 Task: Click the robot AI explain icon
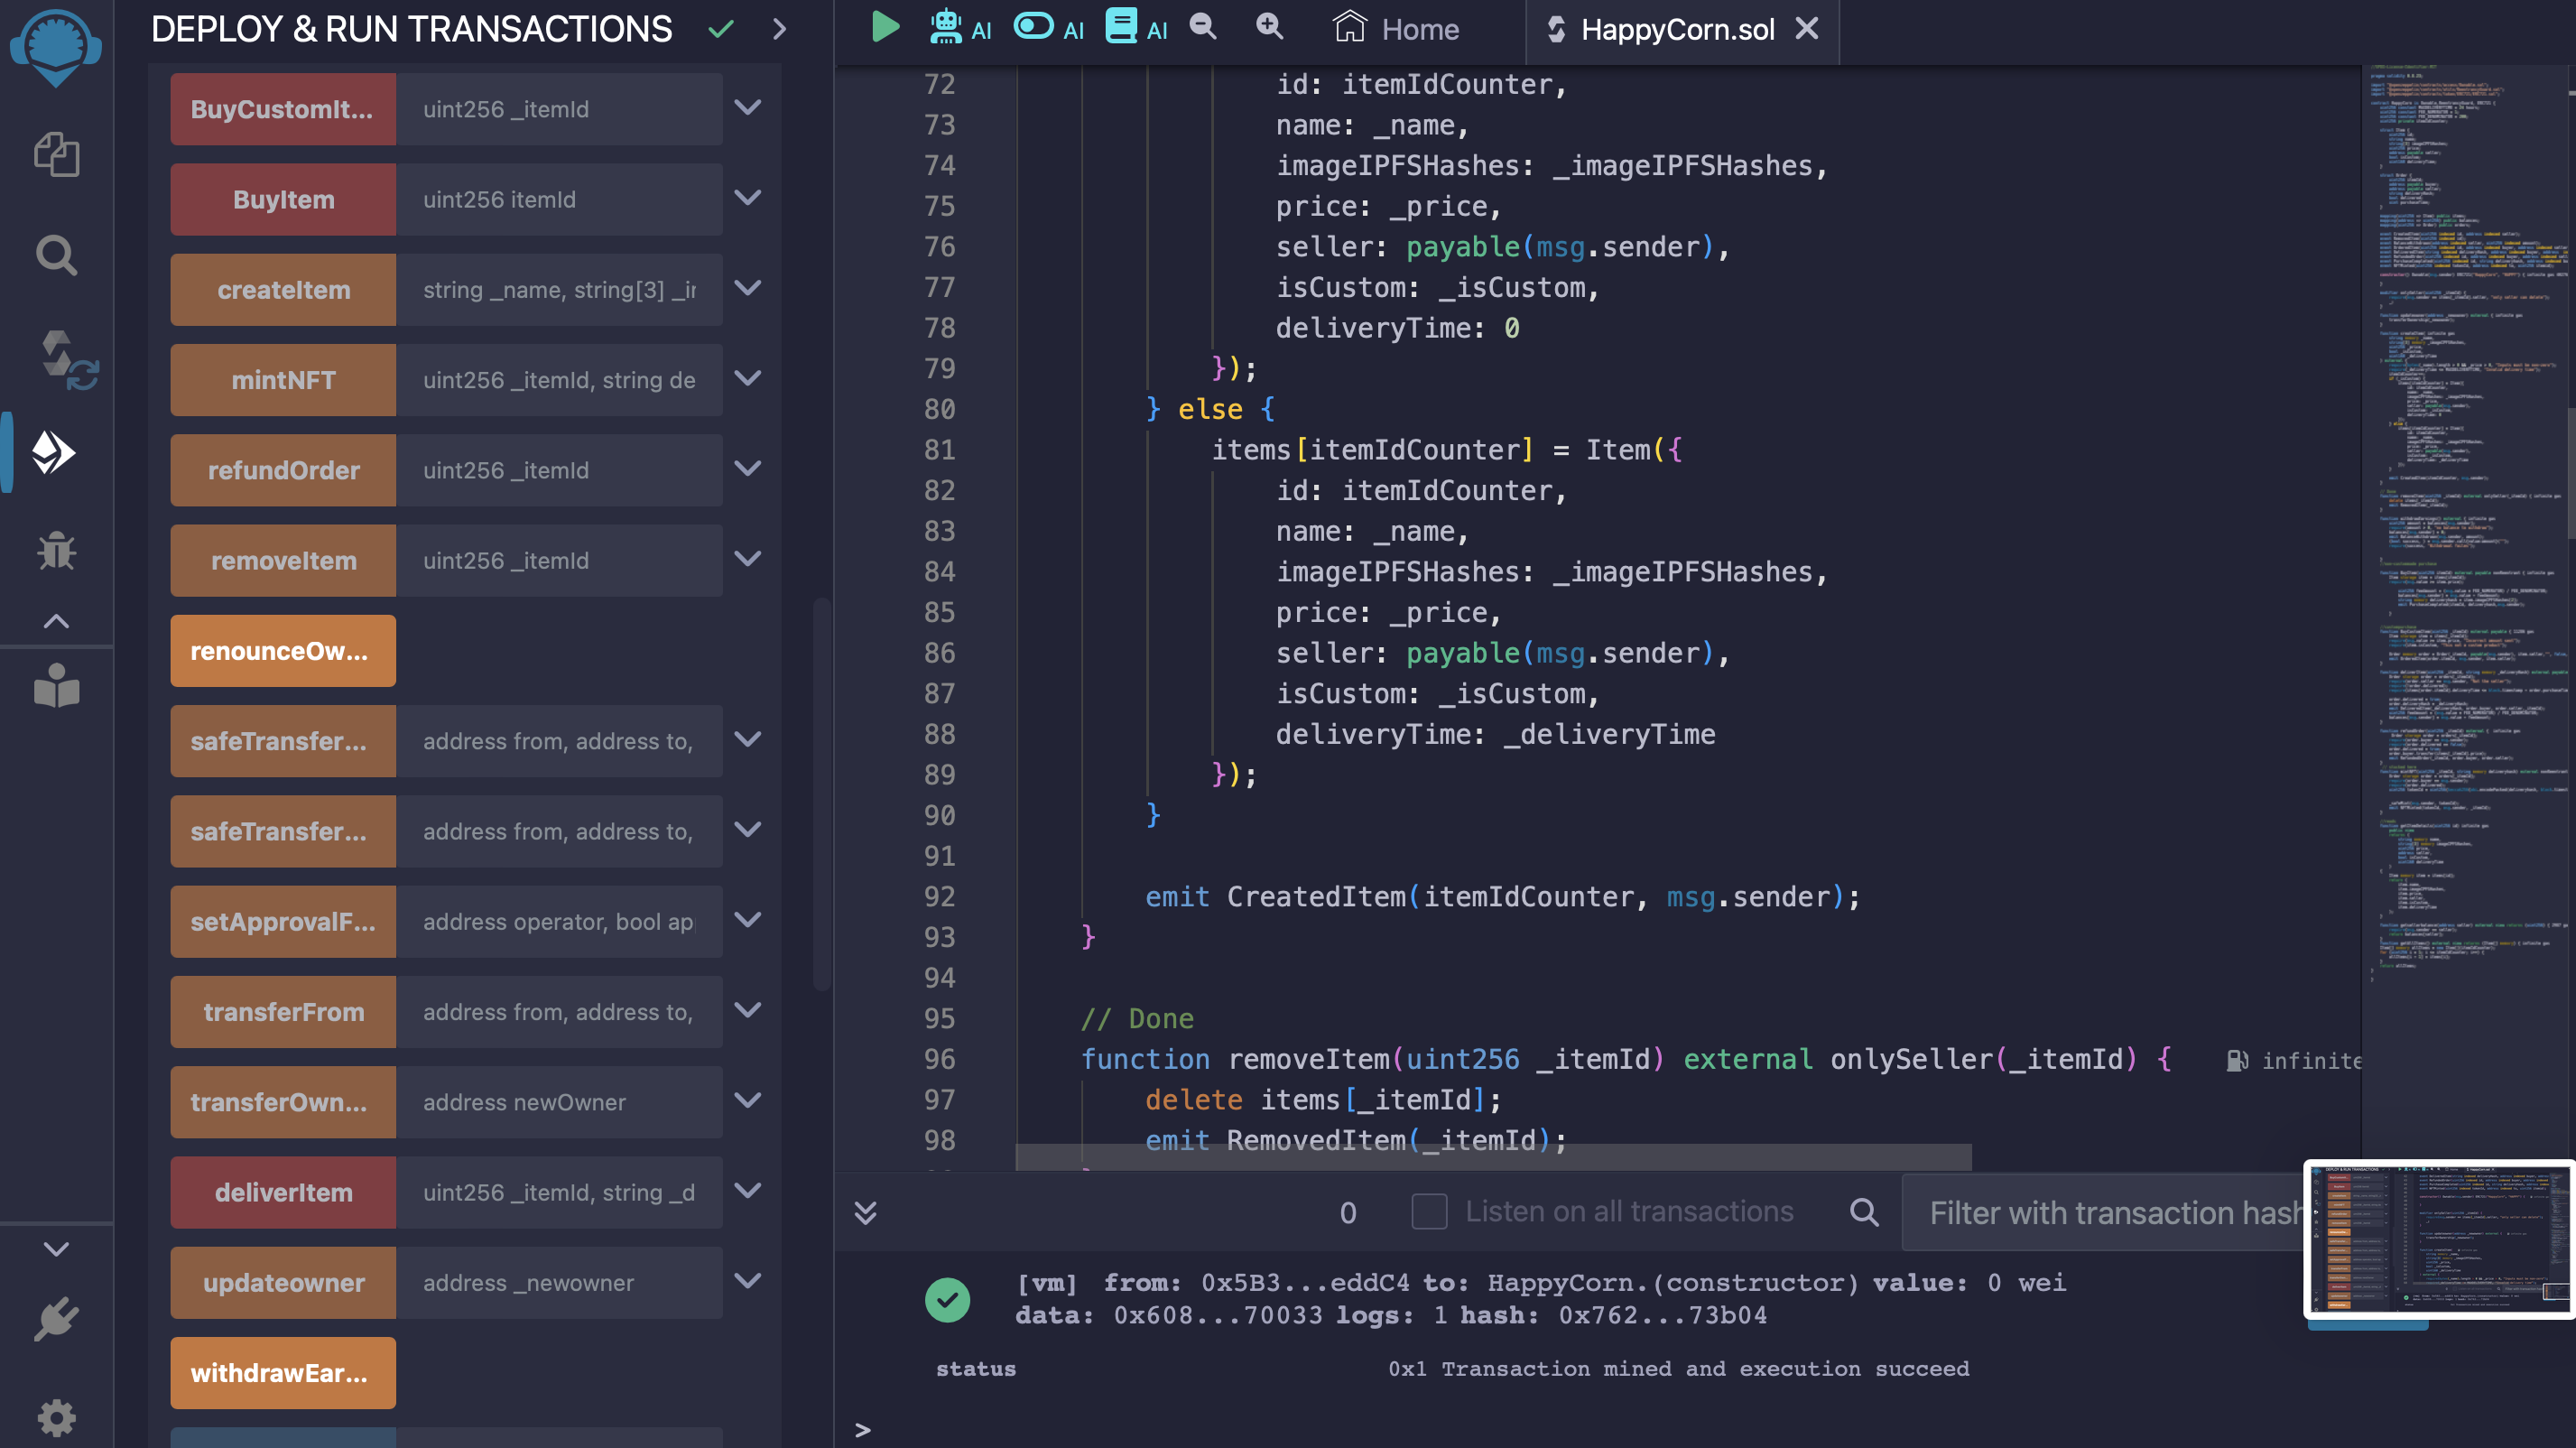(x=960, y=28)
